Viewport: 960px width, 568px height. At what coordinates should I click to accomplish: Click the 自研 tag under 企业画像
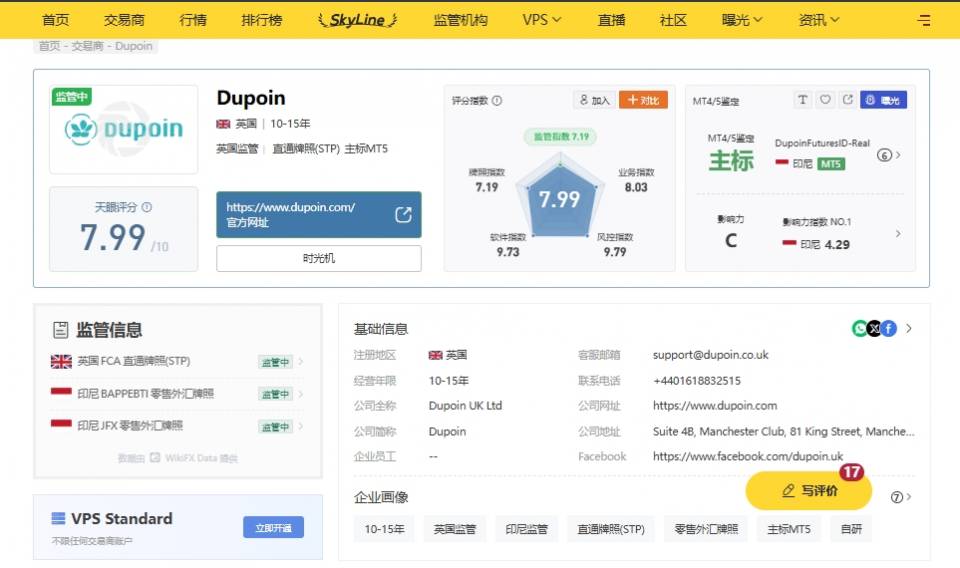851,529
